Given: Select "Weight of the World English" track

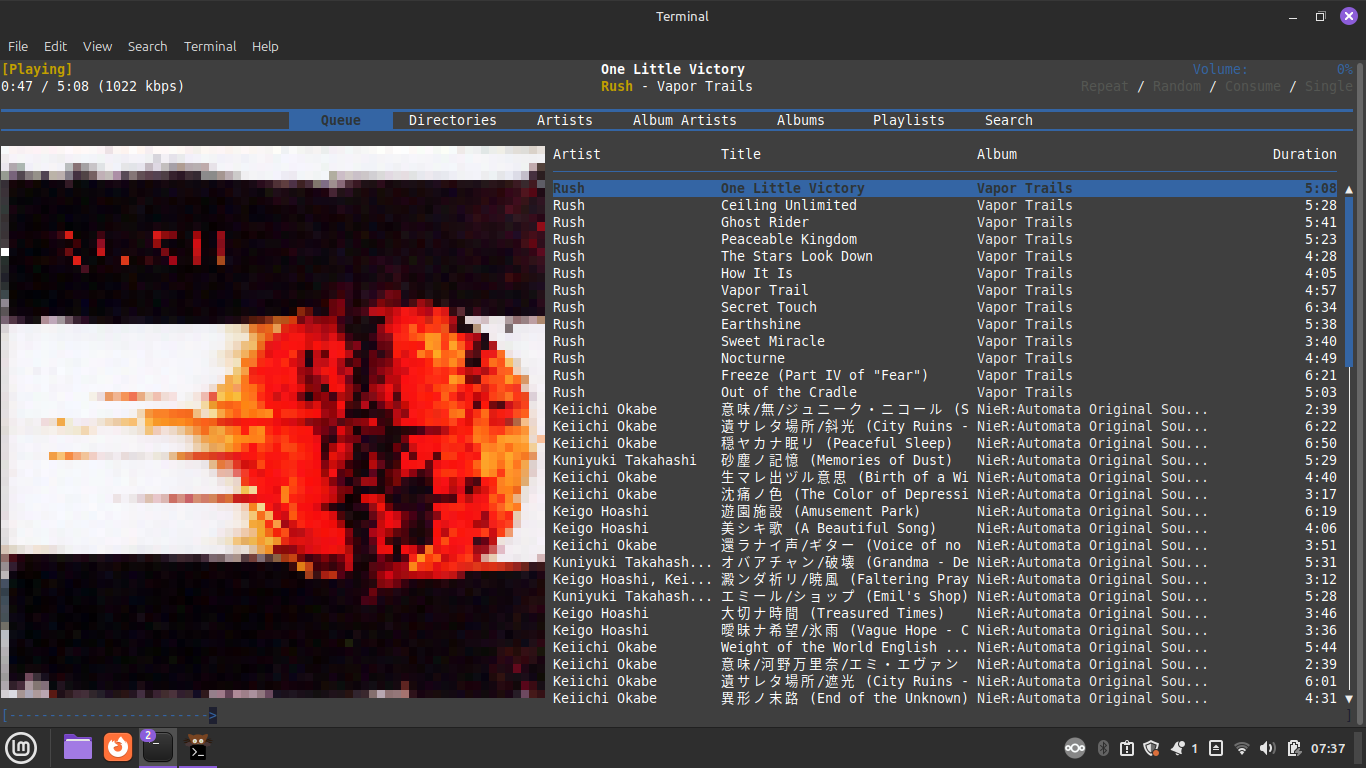Looking at the screenshot, I should 945,647.
